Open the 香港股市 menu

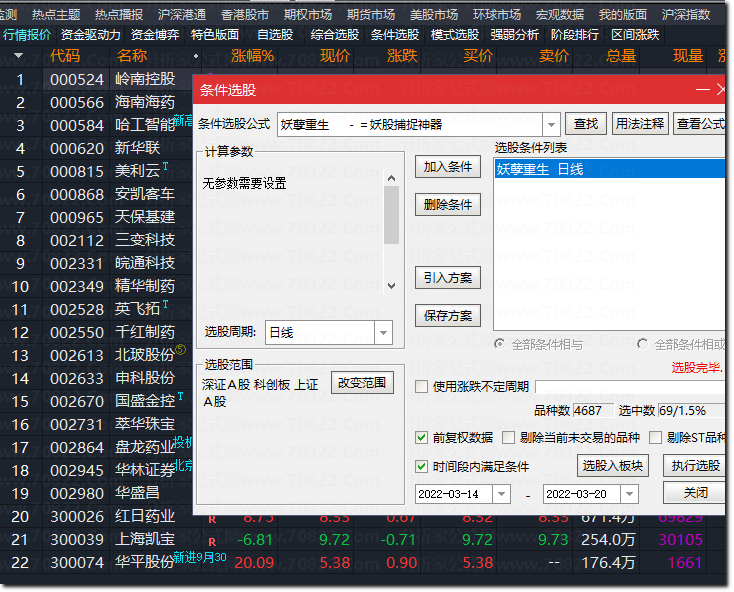coord(245,15)
